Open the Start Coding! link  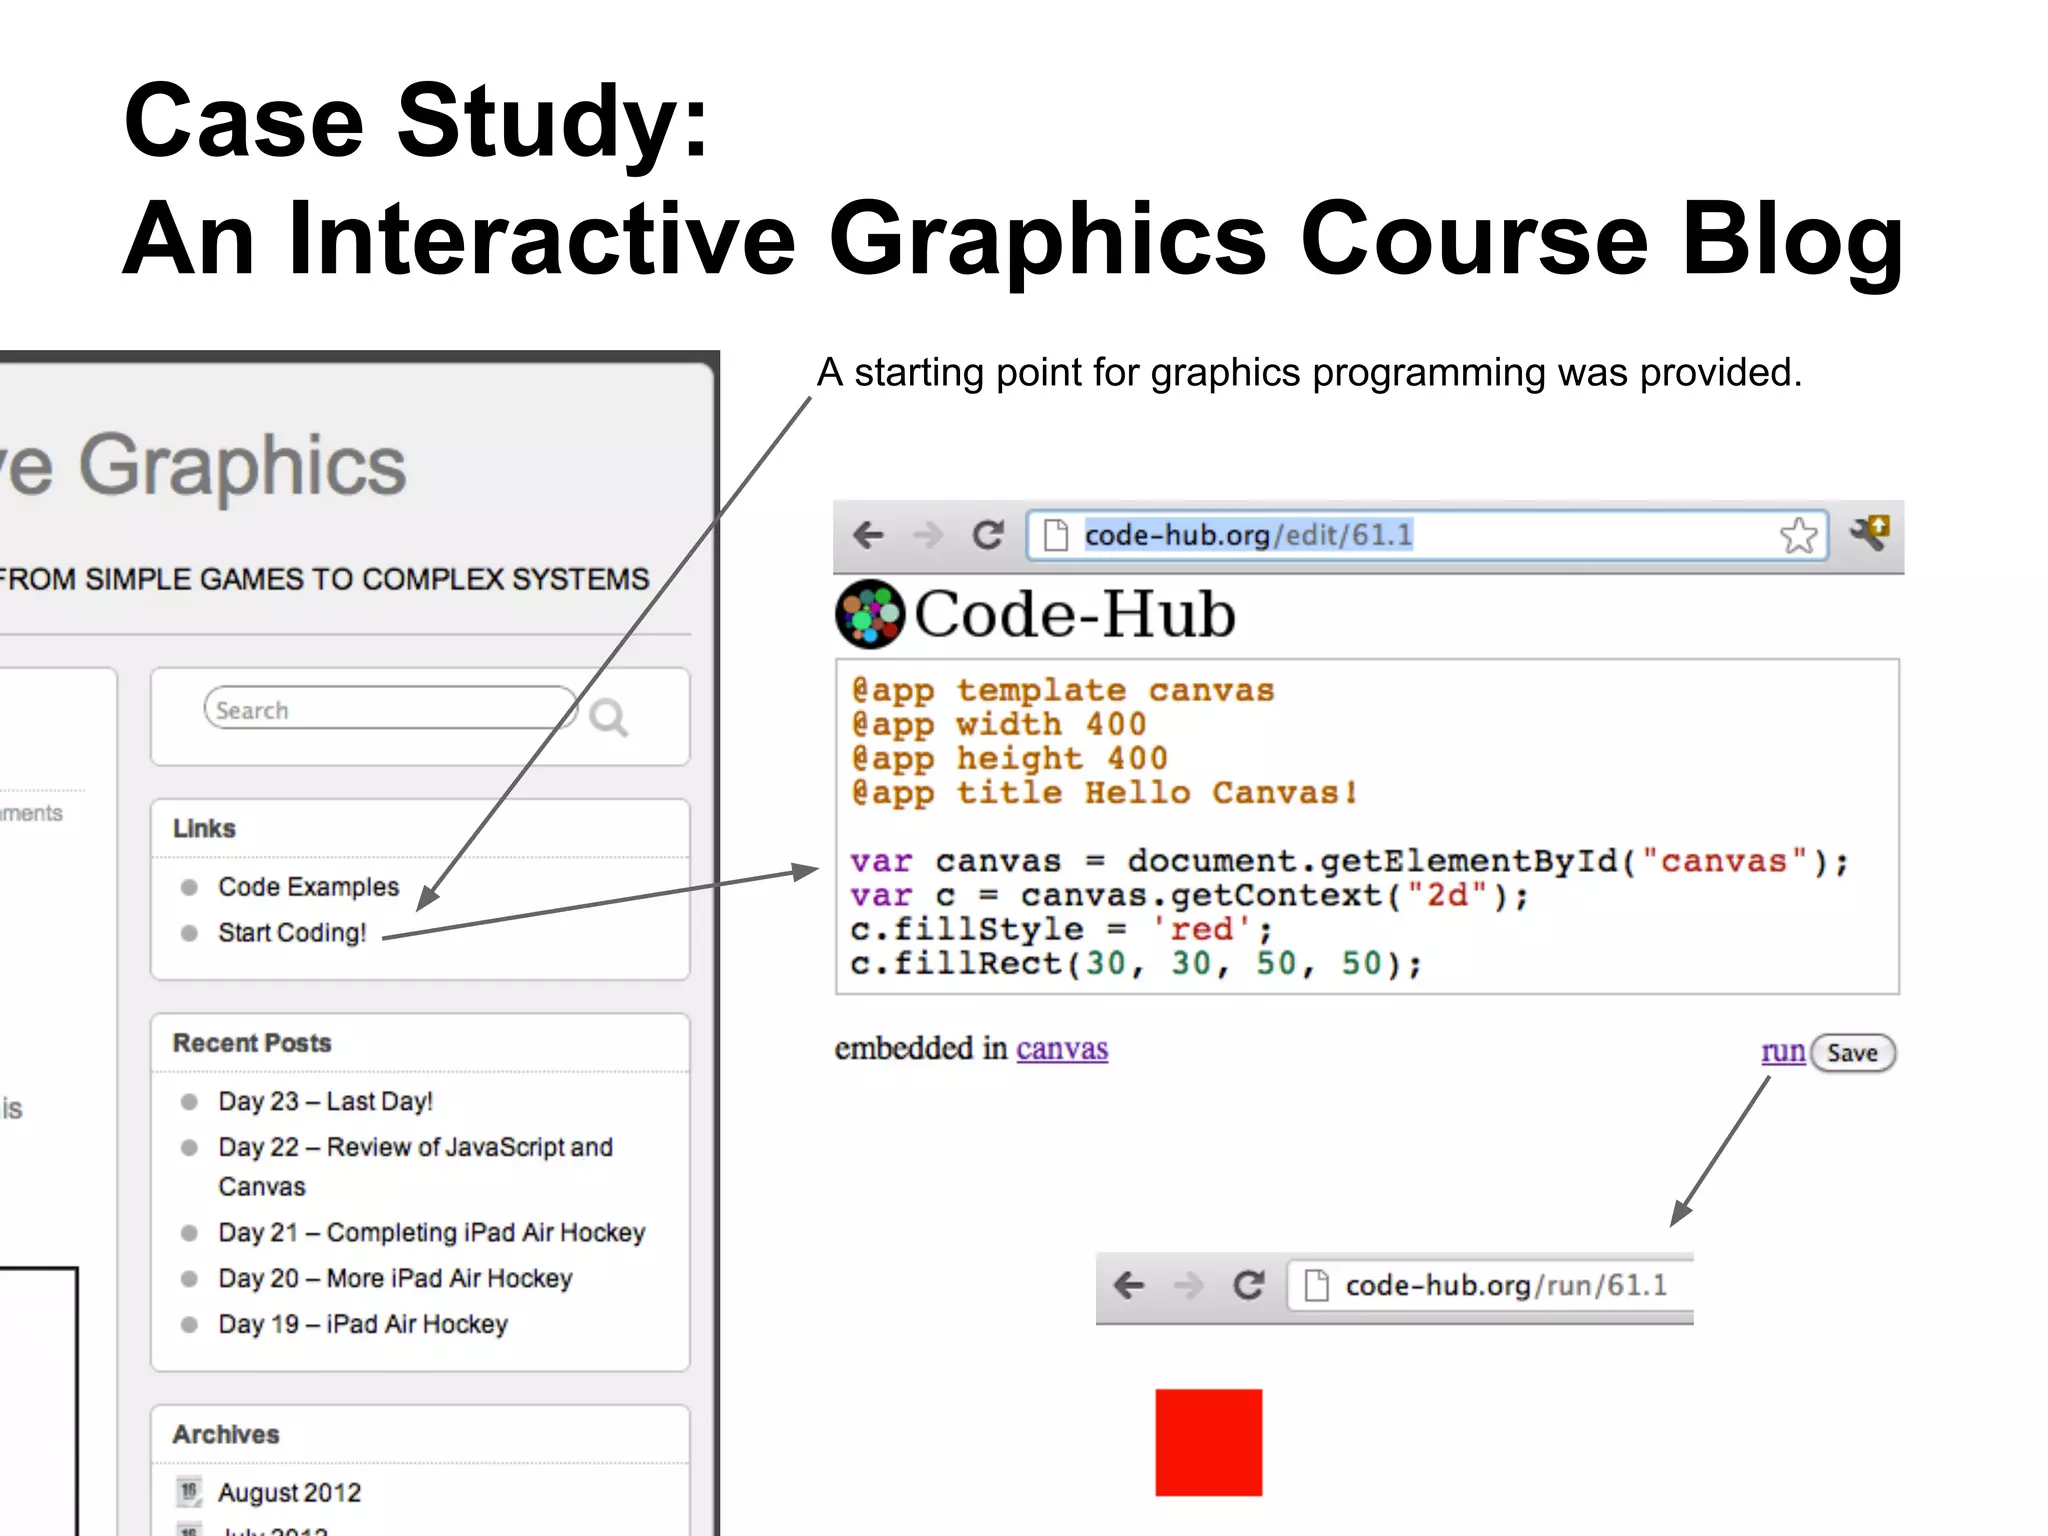pyautogui.click(x=292, y=933)
